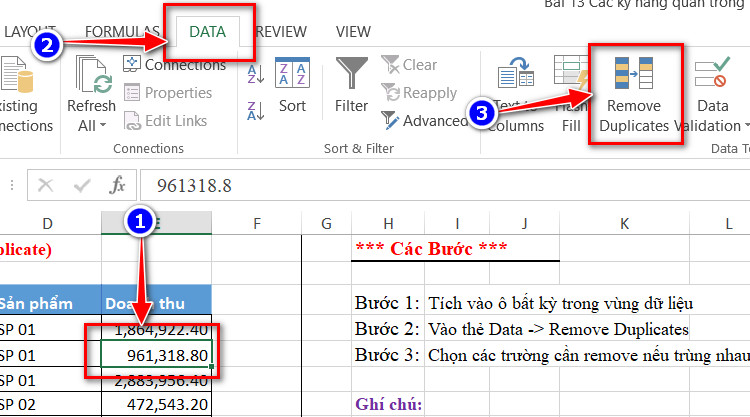Open the VIEW ribbon tab
The width and height of the screenshot is (750, 417).
[353, 32]
